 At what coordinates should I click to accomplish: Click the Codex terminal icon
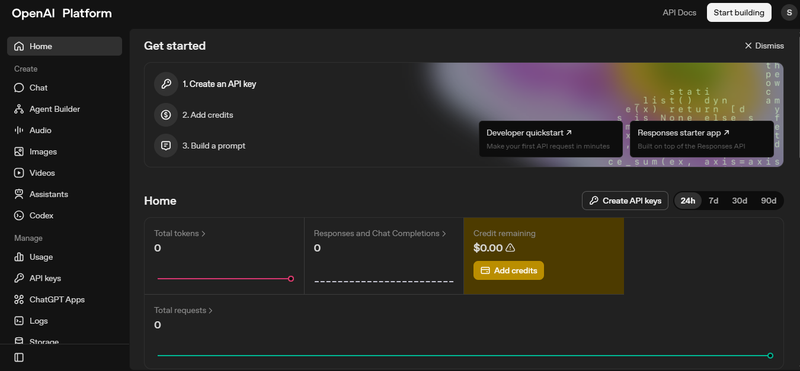point(19,215)
